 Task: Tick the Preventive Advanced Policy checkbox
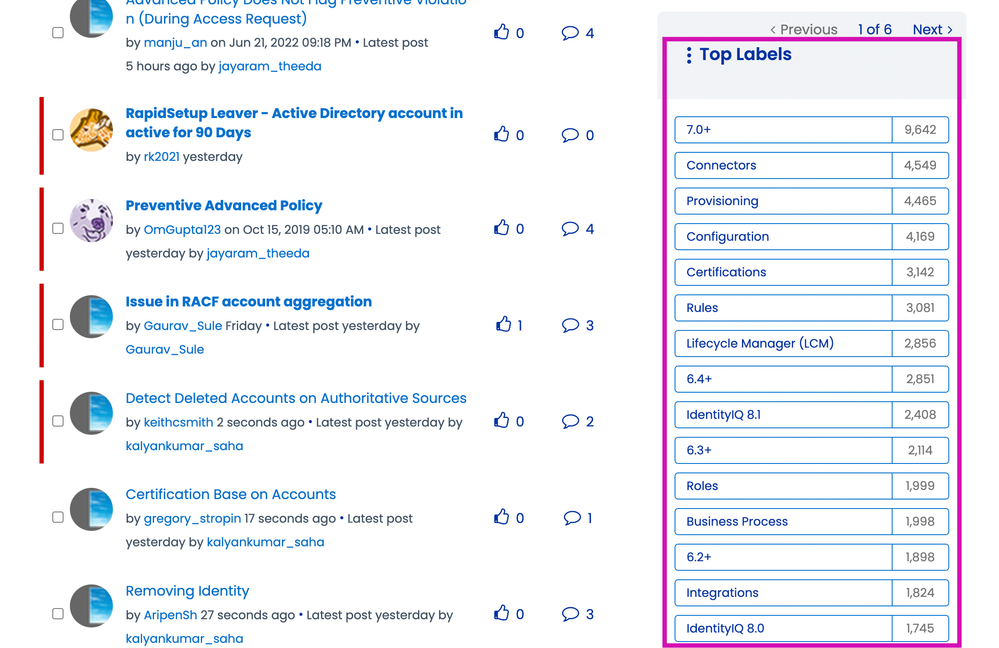coord(58,229)
